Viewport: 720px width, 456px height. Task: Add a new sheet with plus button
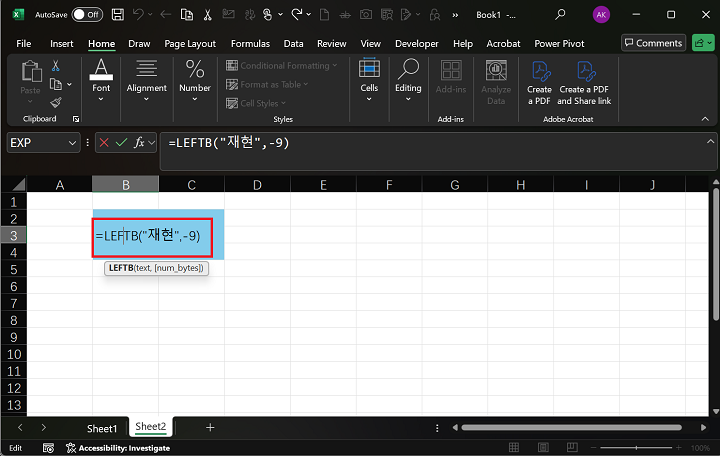(210, 427)
